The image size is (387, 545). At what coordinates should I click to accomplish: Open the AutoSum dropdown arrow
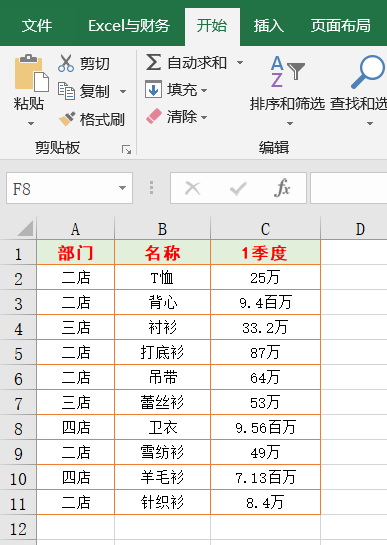point(240,63)
